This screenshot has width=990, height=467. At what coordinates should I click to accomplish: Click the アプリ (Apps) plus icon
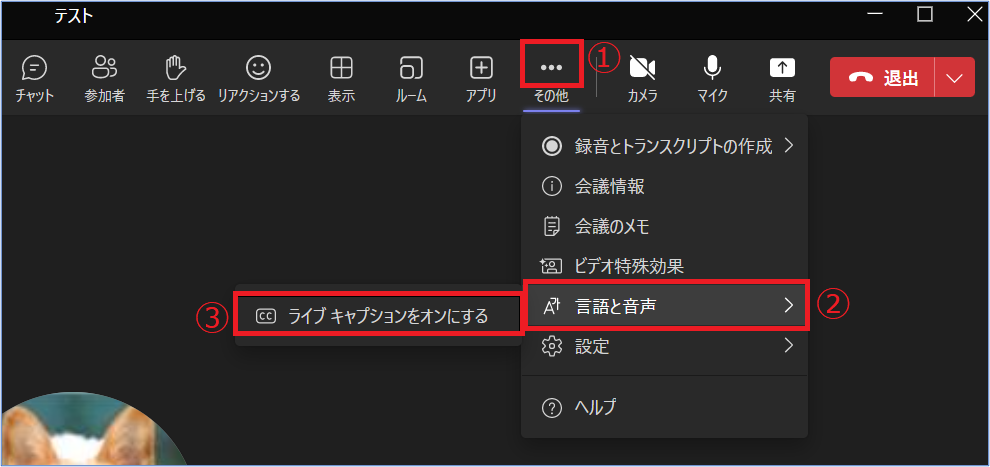coord(481,78)
